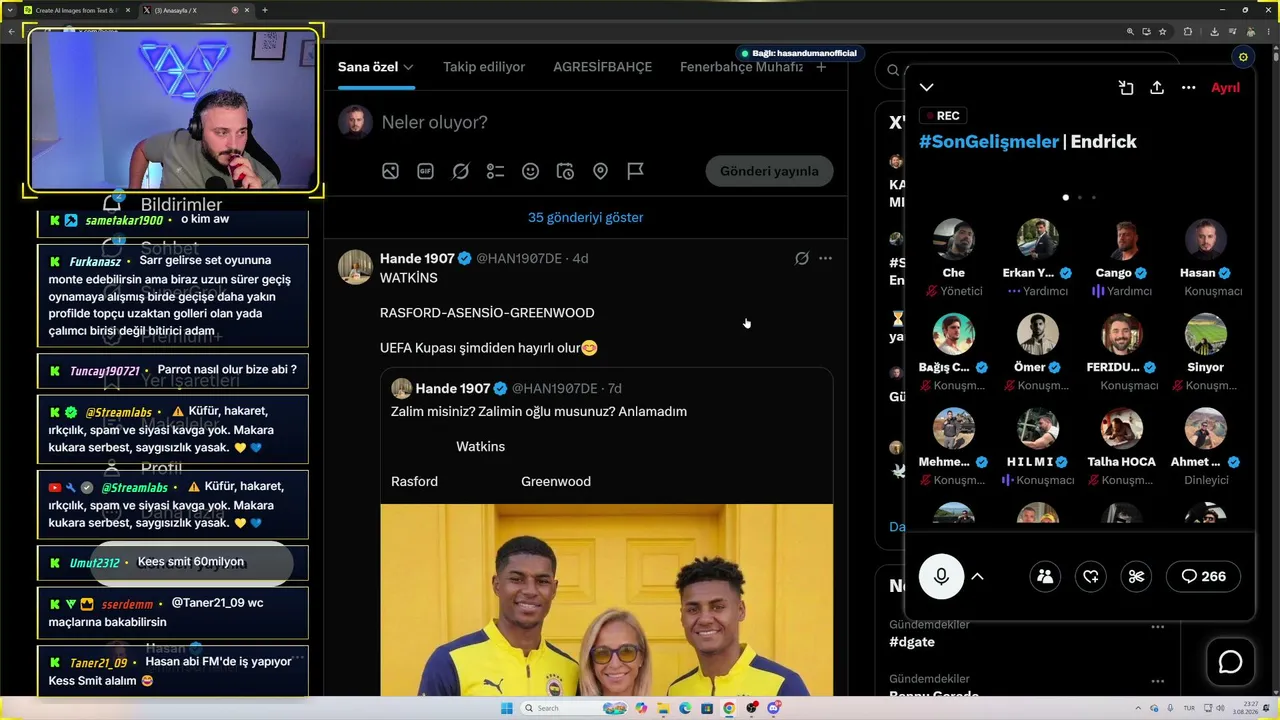Open Ömer's speaker avatar in Space
This screenshot has height=720, width=1280.
[1037, 335]
